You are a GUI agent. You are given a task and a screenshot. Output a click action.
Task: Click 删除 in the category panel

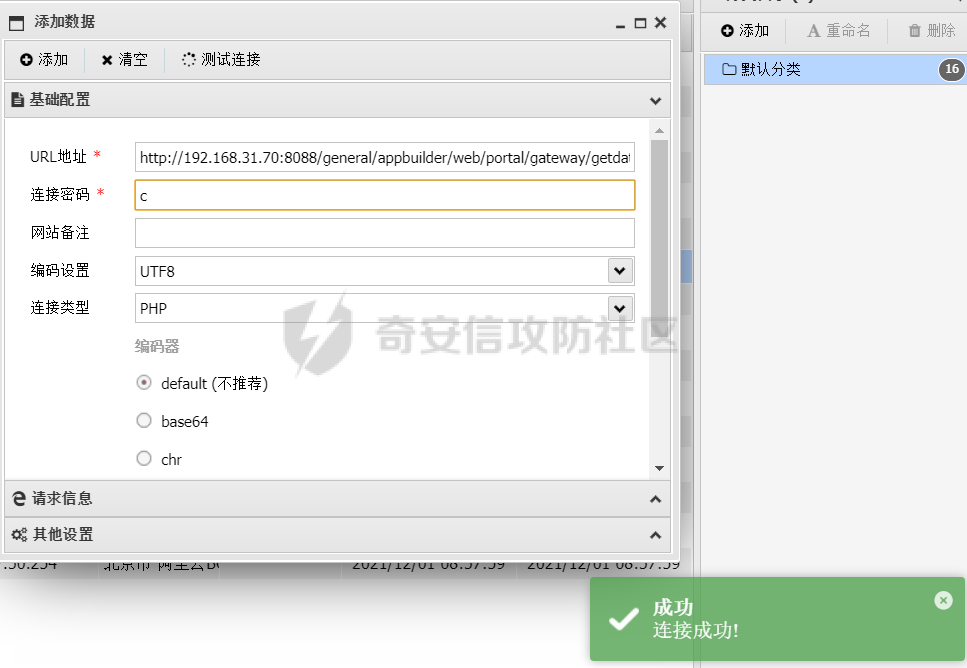pyautogui.click(x=932, y=30)
